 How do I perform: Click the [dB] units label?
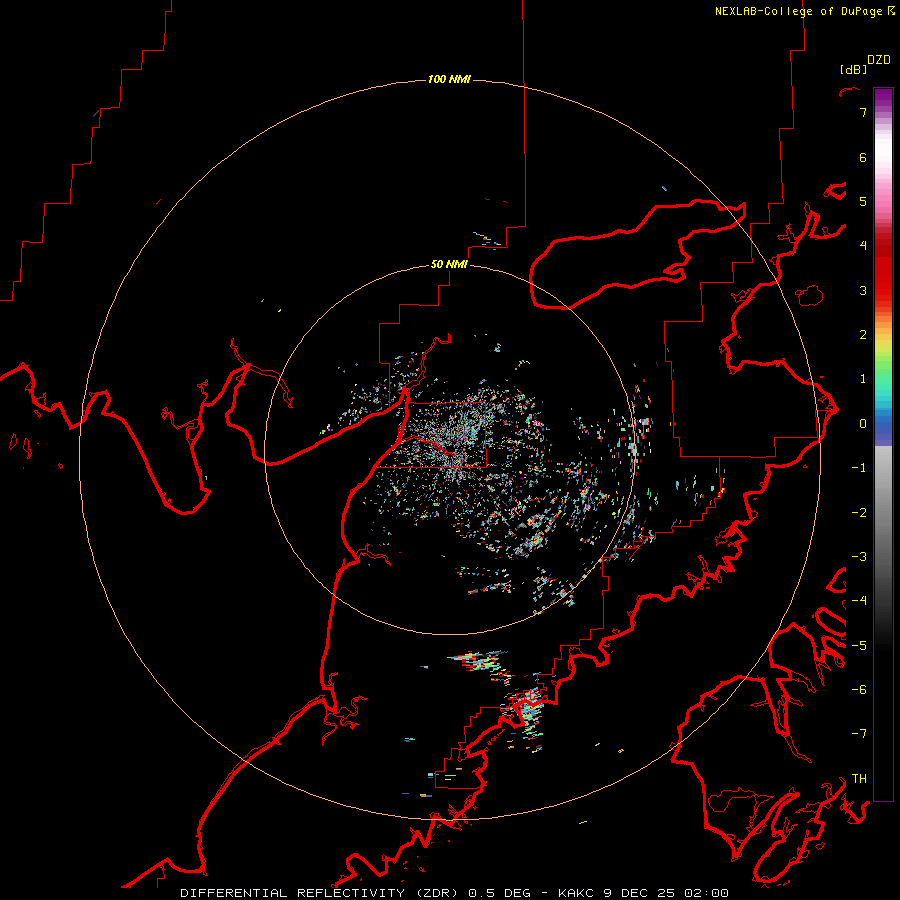(x=853, y=69)
